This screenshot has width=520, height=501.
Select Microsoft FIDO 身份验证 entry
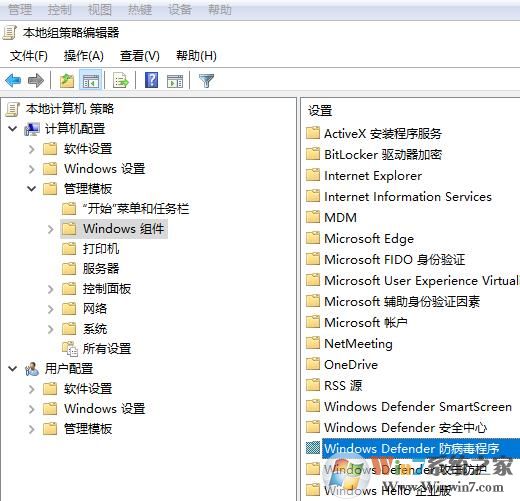[395, 259]
